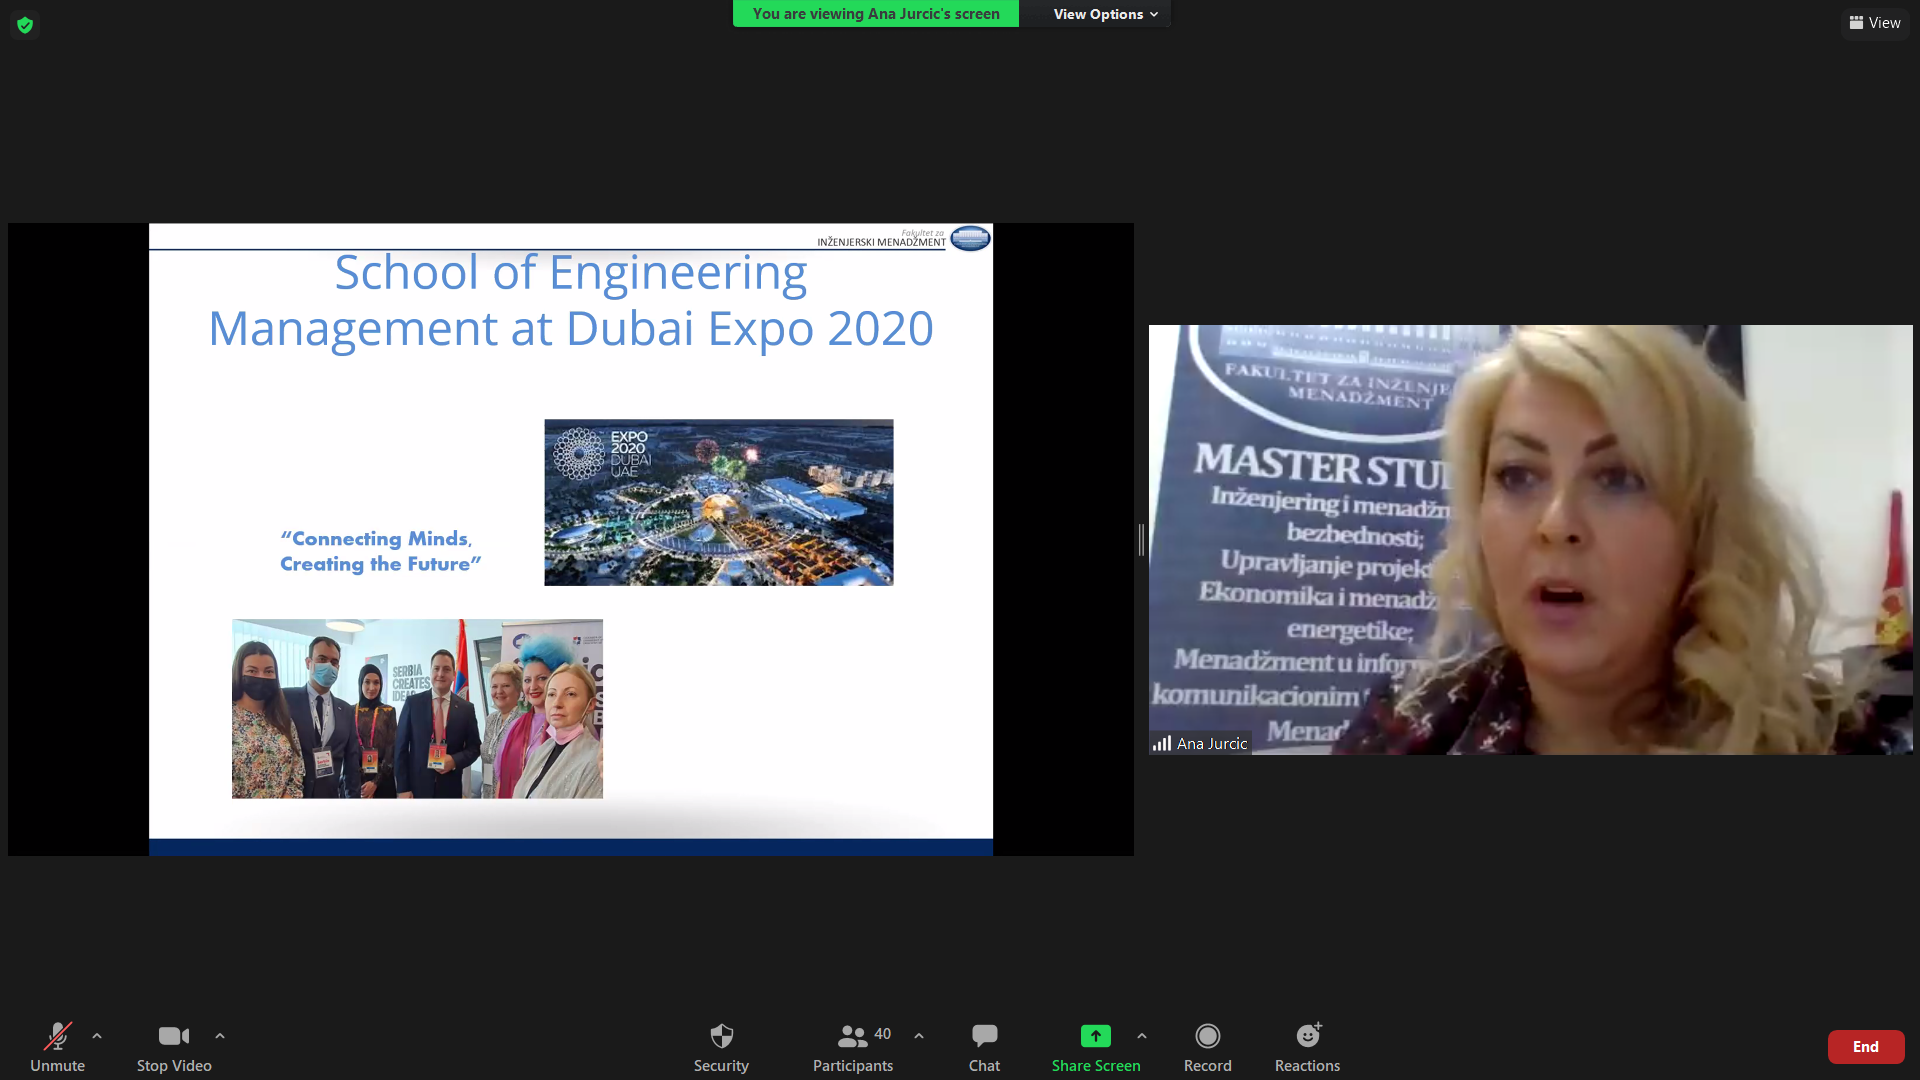Viewport: 1920px width, 1080px height.
Task: Expand participants options caret
Action: [919, 1036]
